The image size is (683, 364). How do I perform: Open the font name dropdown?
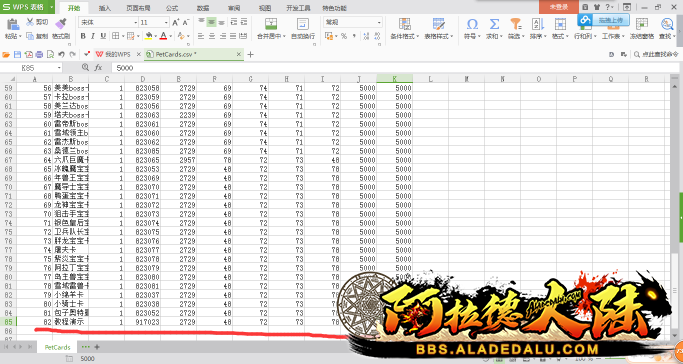point(108,22)
